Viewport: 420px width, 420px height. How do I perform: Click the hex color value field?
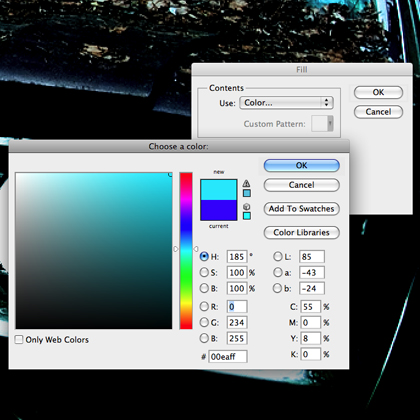pos(228,357)
